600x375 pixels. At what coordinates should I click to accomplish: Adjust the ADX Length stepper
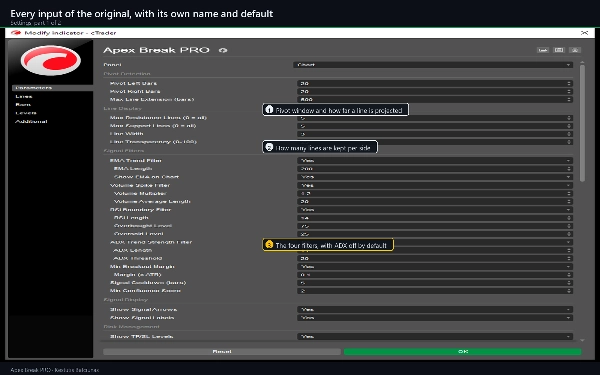(569, 250)
